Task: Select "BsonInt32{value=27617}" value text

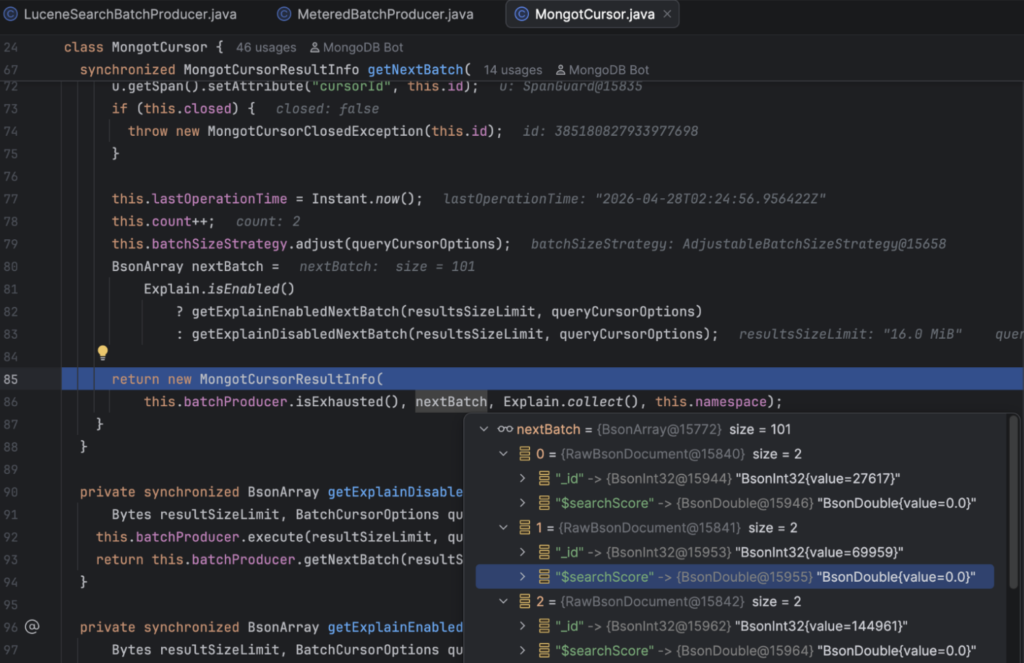Action: coord(818,479)
